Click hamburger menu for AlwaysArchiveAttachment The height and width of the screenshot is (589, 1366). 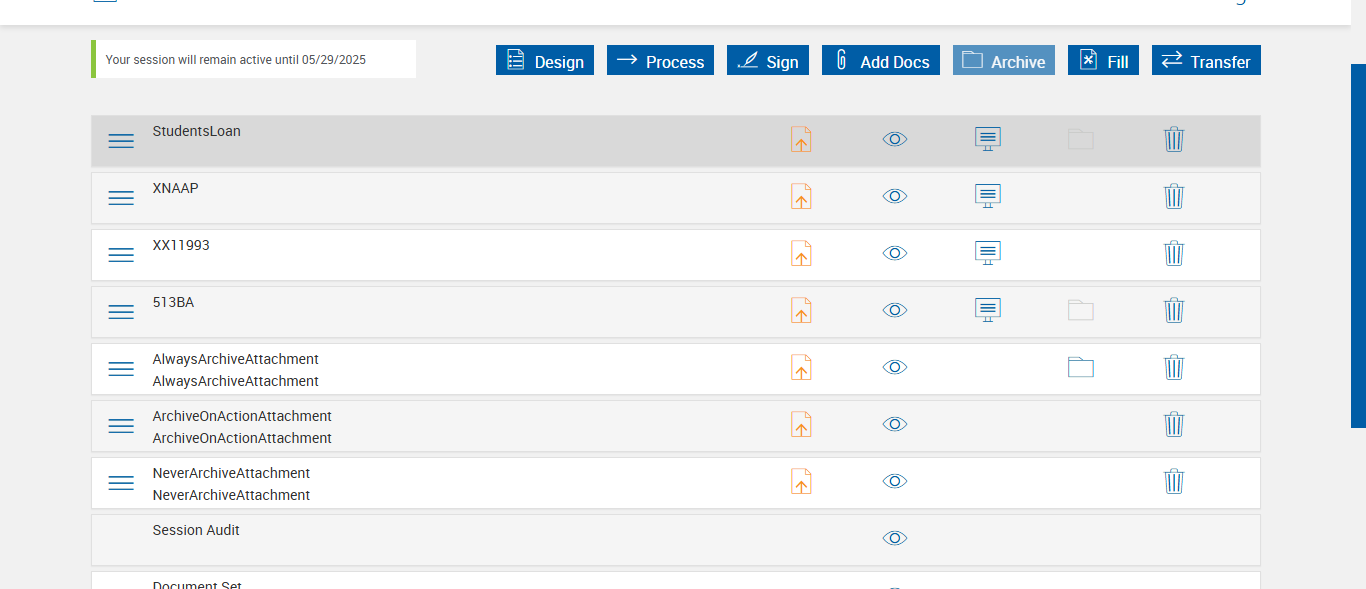(121, 369)
